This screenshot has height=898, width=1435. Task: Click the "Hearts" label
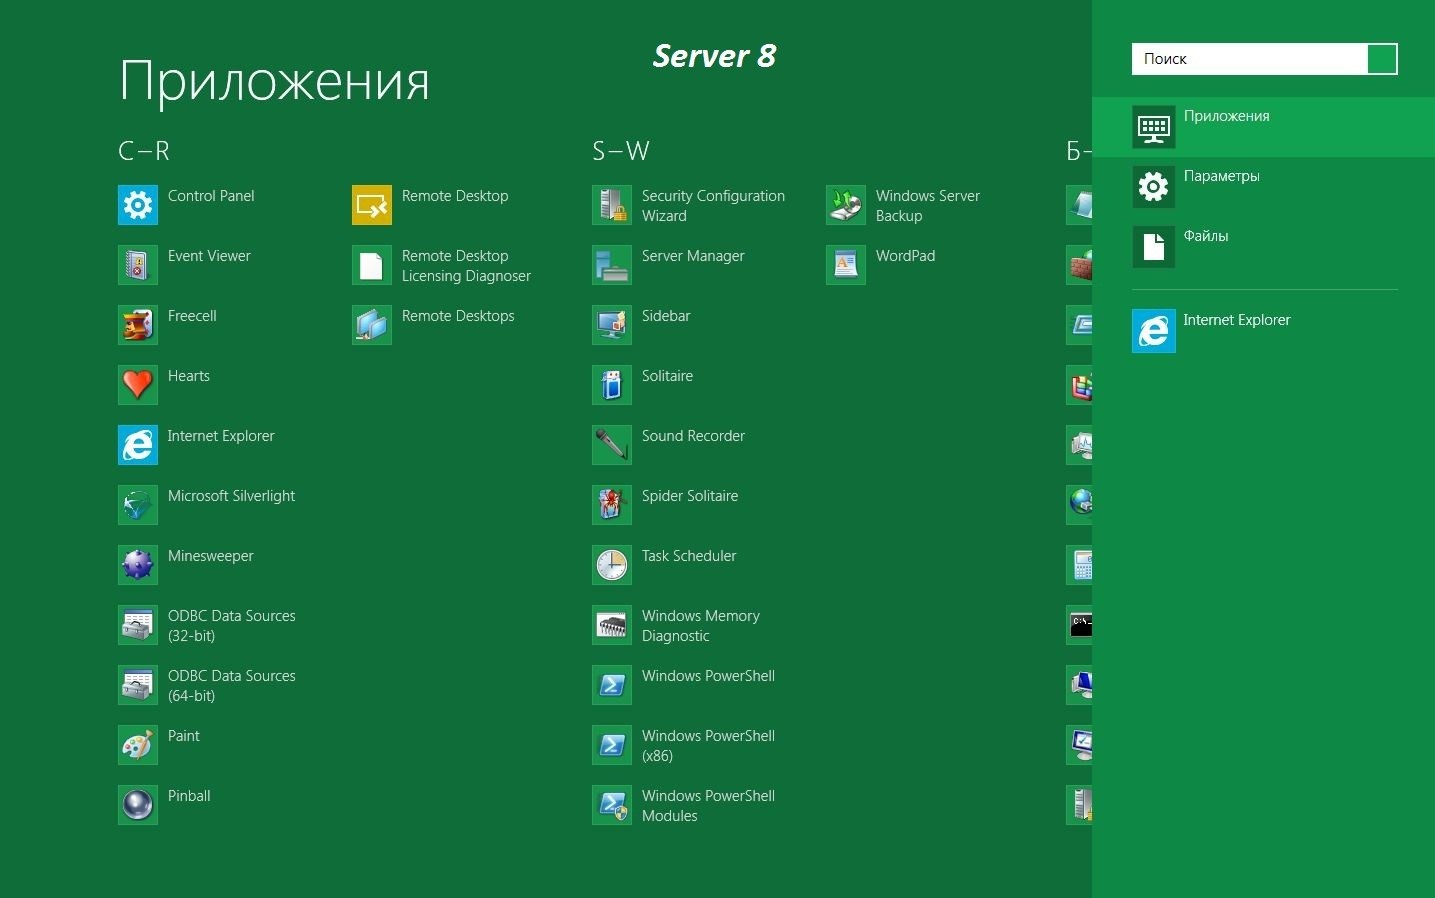pyautogui.click(x=189, y=376)
